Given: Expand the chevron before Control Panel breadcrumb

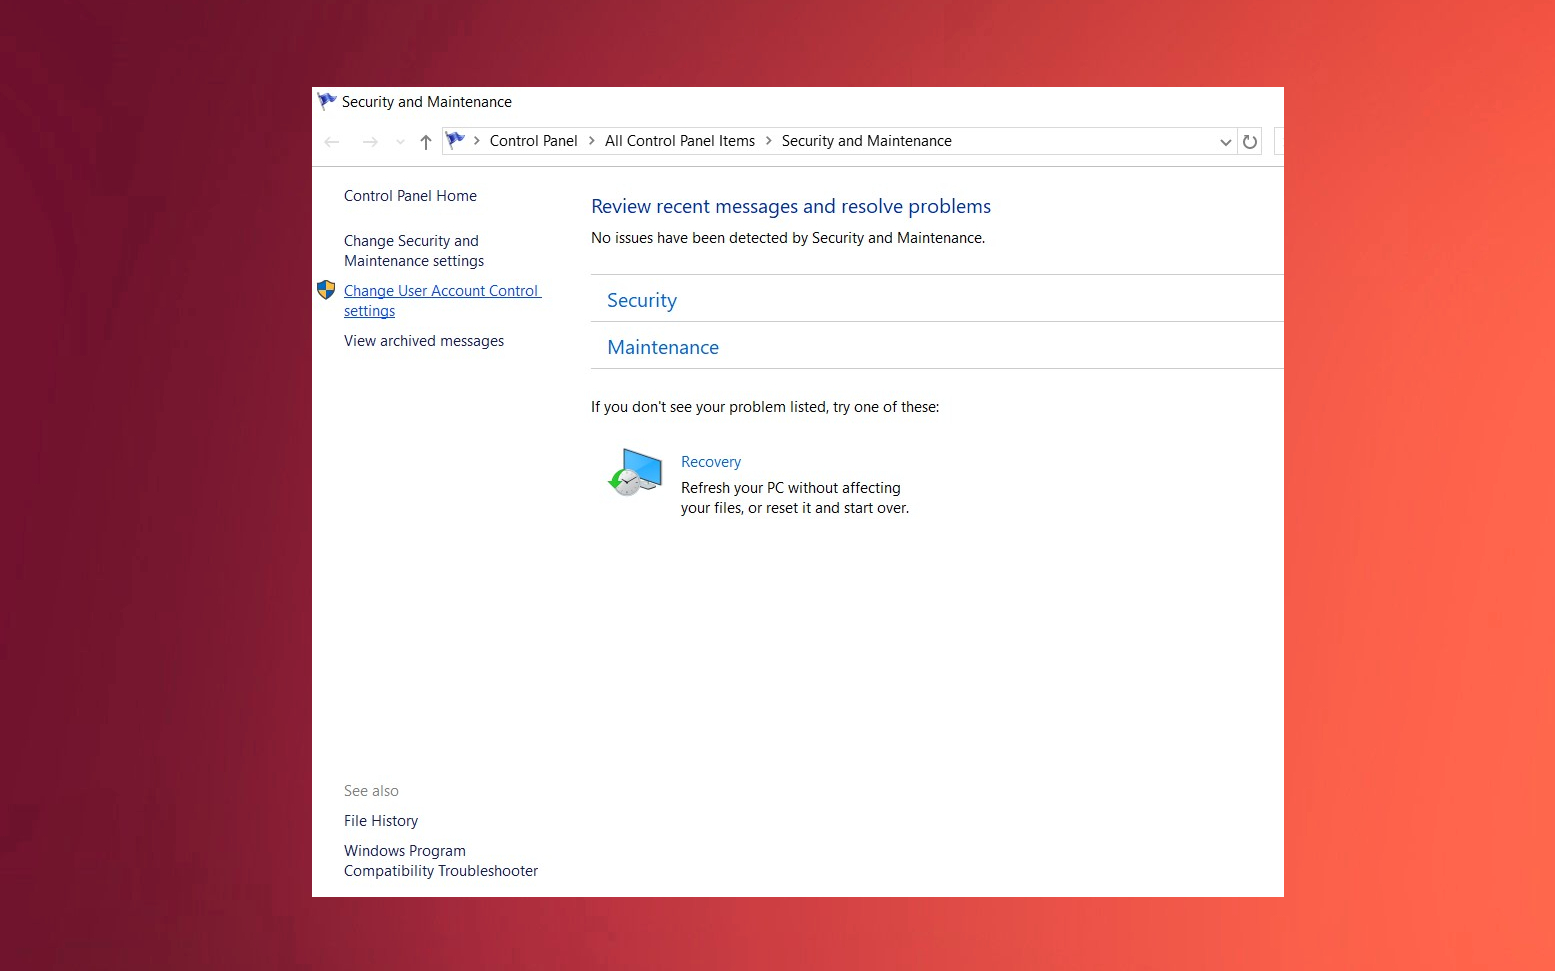Looking at the screenshot, I should pyautogui.click(x=477, y=141).
